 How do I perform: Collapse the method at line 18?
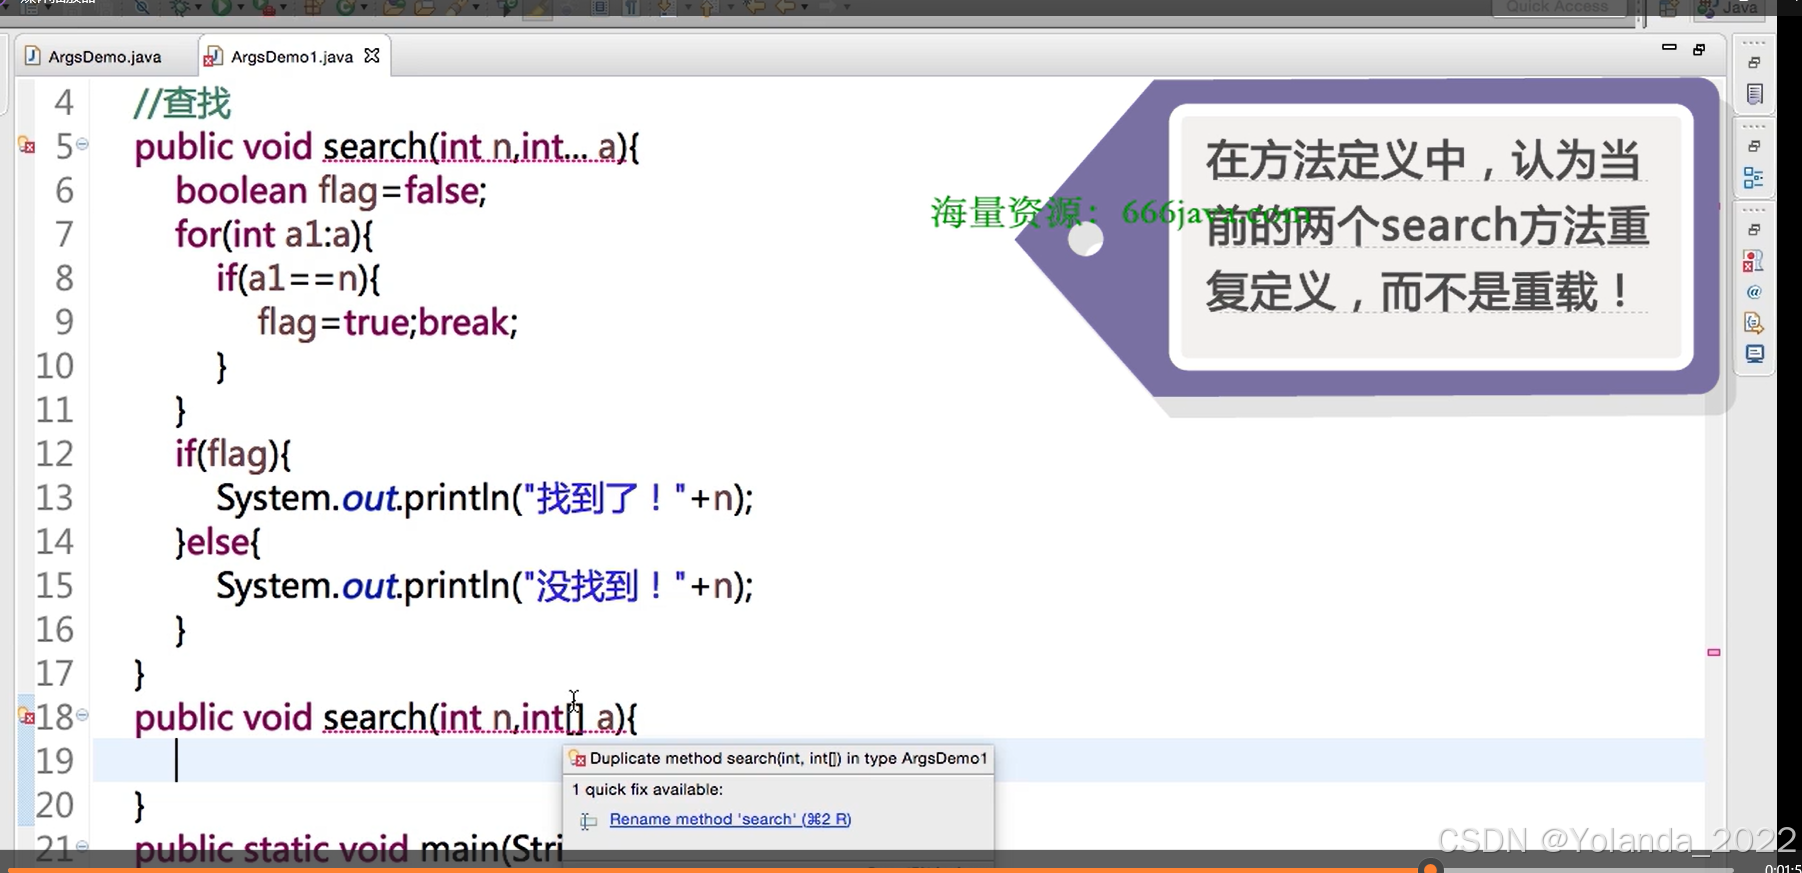83,715
